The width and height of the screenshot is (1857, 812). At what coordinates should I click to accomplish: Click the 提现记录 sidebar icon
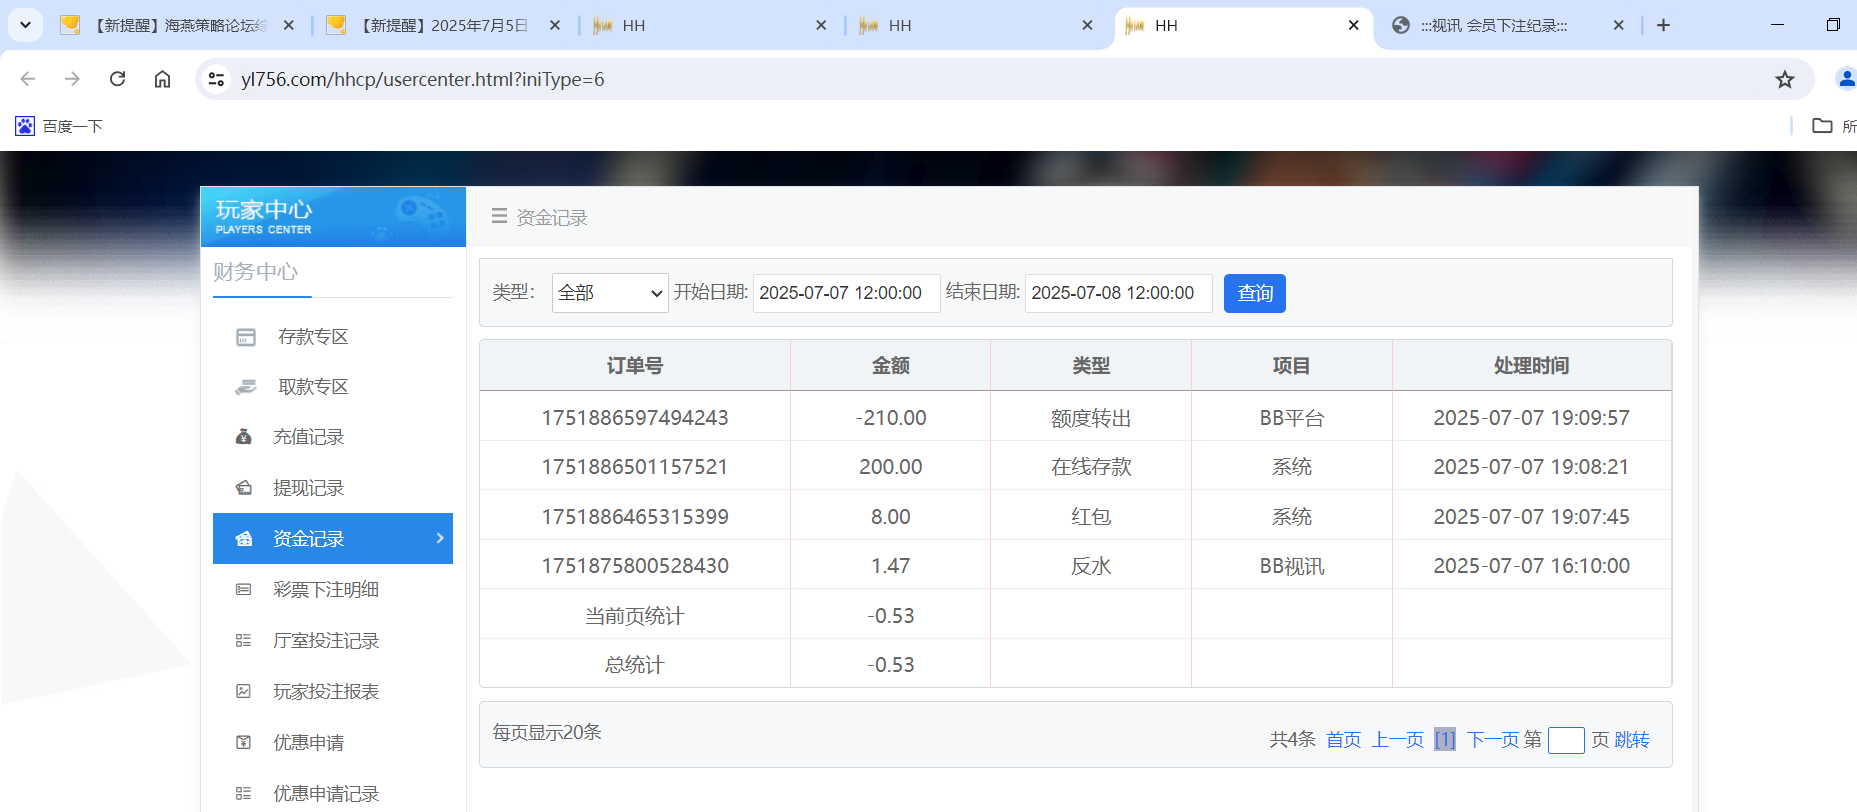tap(244, 488)
